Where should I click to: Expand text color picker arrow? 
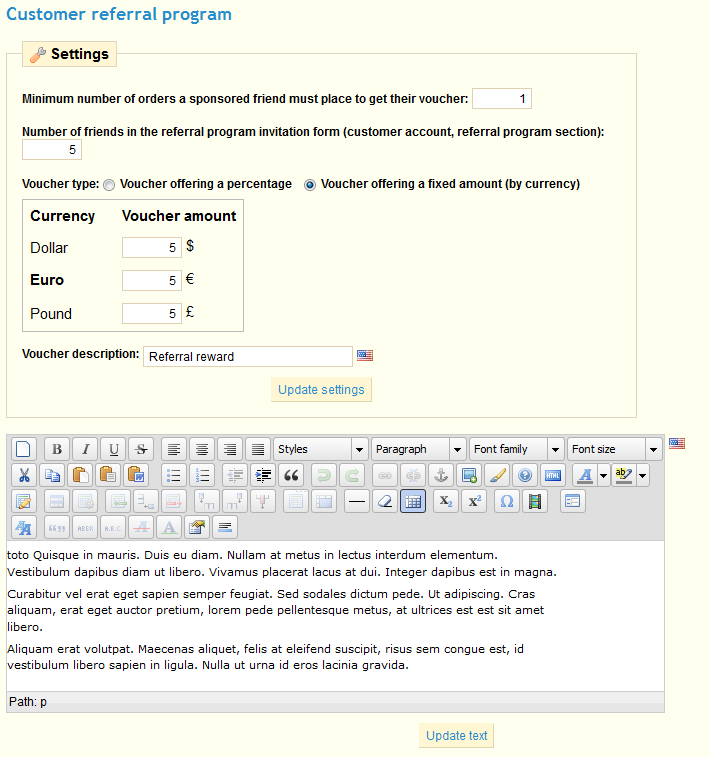pos(603,476)
